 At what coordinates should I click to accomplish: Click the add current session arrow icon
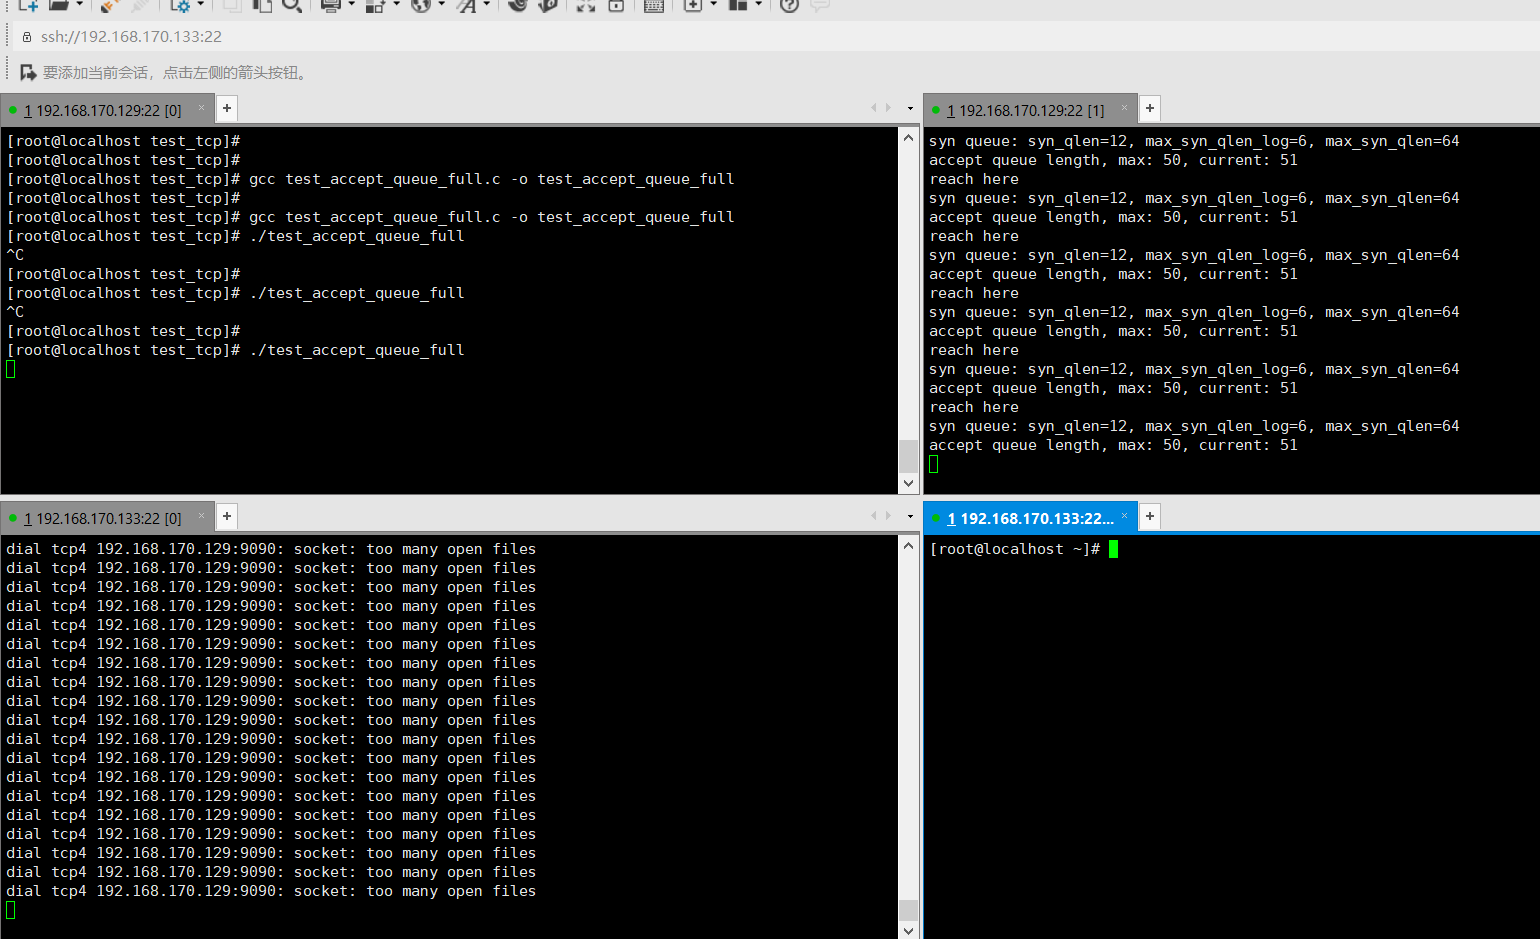(x=28, y=73)
